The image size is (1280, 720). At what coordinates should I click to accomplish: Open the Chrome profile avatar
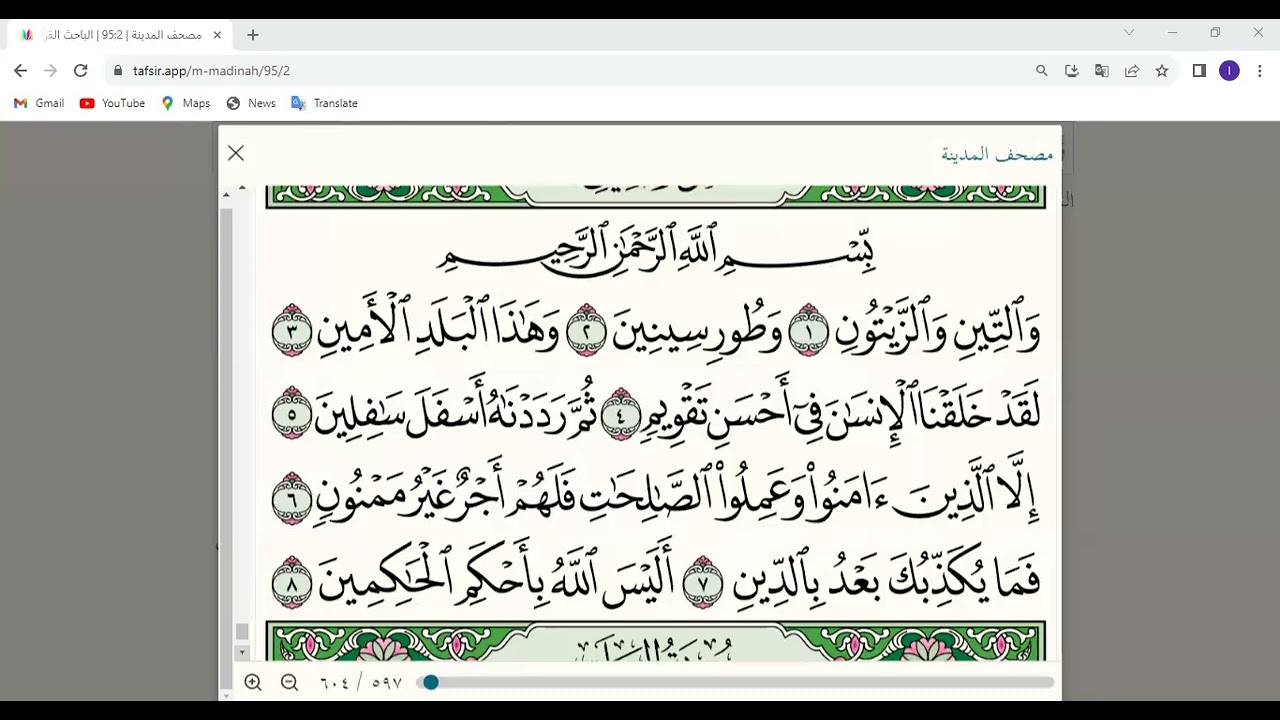pos(1229,71)
